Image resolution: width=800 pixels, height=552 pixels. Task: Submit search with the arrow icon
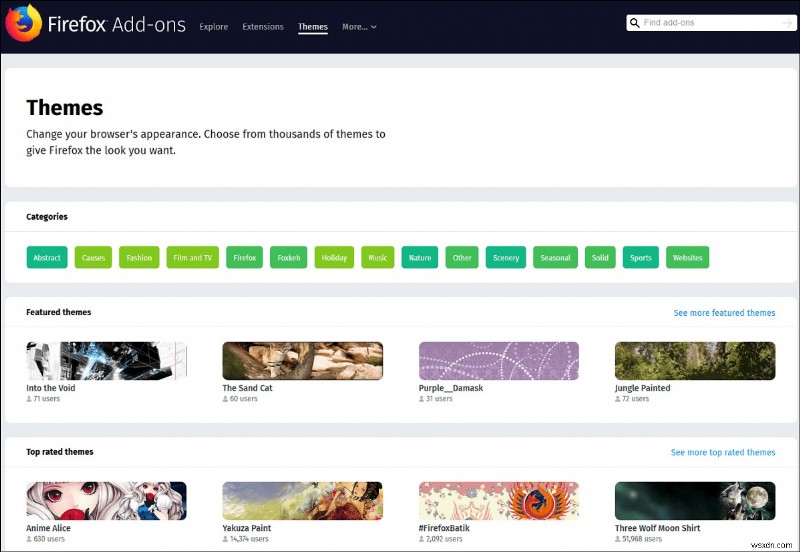[787, 23]
